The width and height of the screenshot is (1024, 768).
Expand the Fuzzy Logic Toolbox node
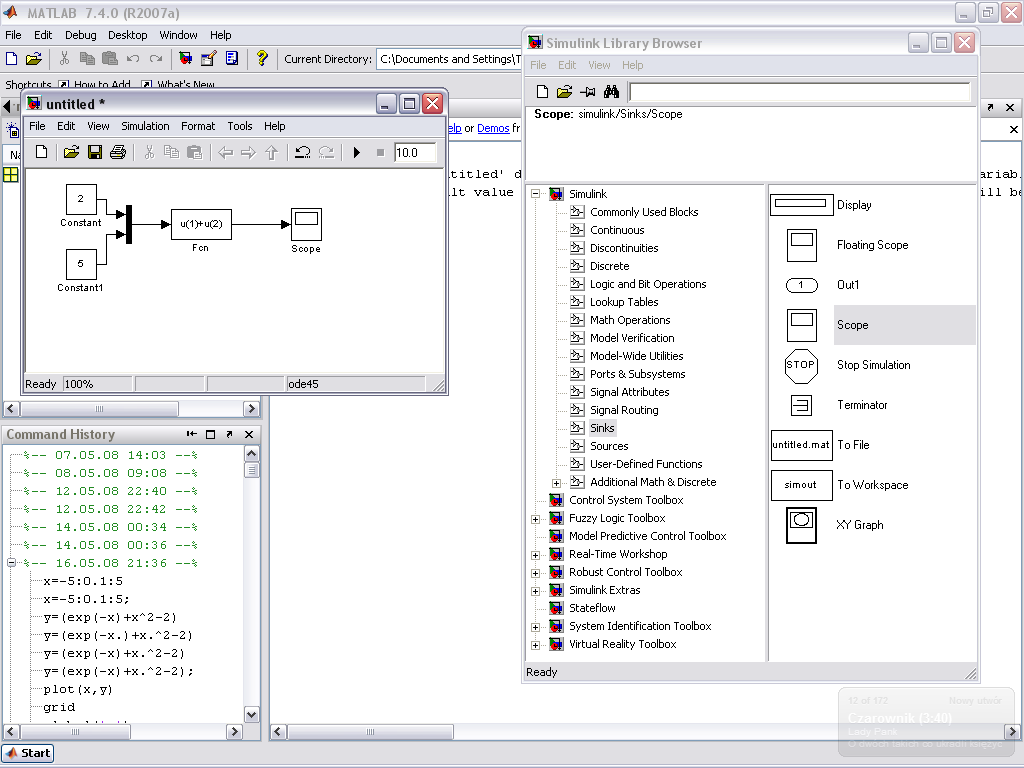pos(536,519)
